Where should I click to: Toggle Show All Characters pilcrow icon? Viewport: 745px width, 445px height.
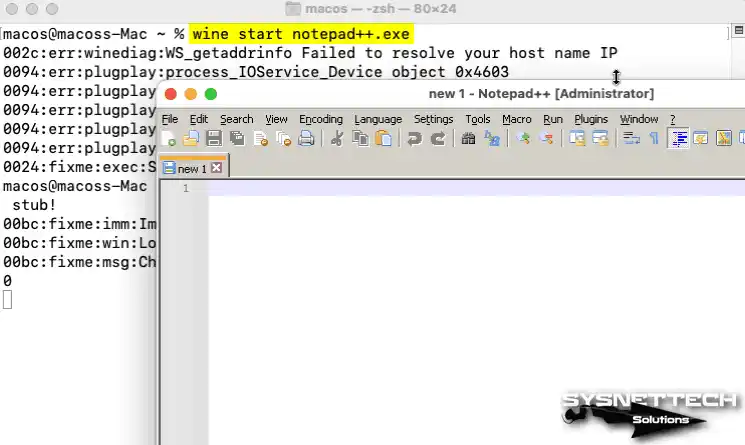[x=654, y=139]
